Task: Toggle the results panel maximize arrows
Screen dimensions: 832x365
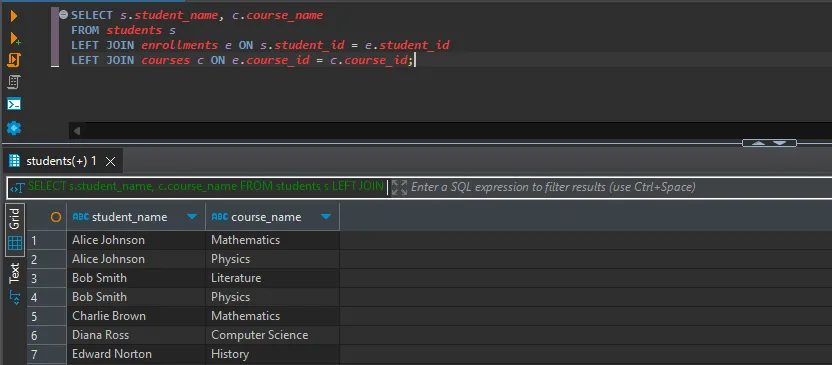Action: [x=769, y=143]
